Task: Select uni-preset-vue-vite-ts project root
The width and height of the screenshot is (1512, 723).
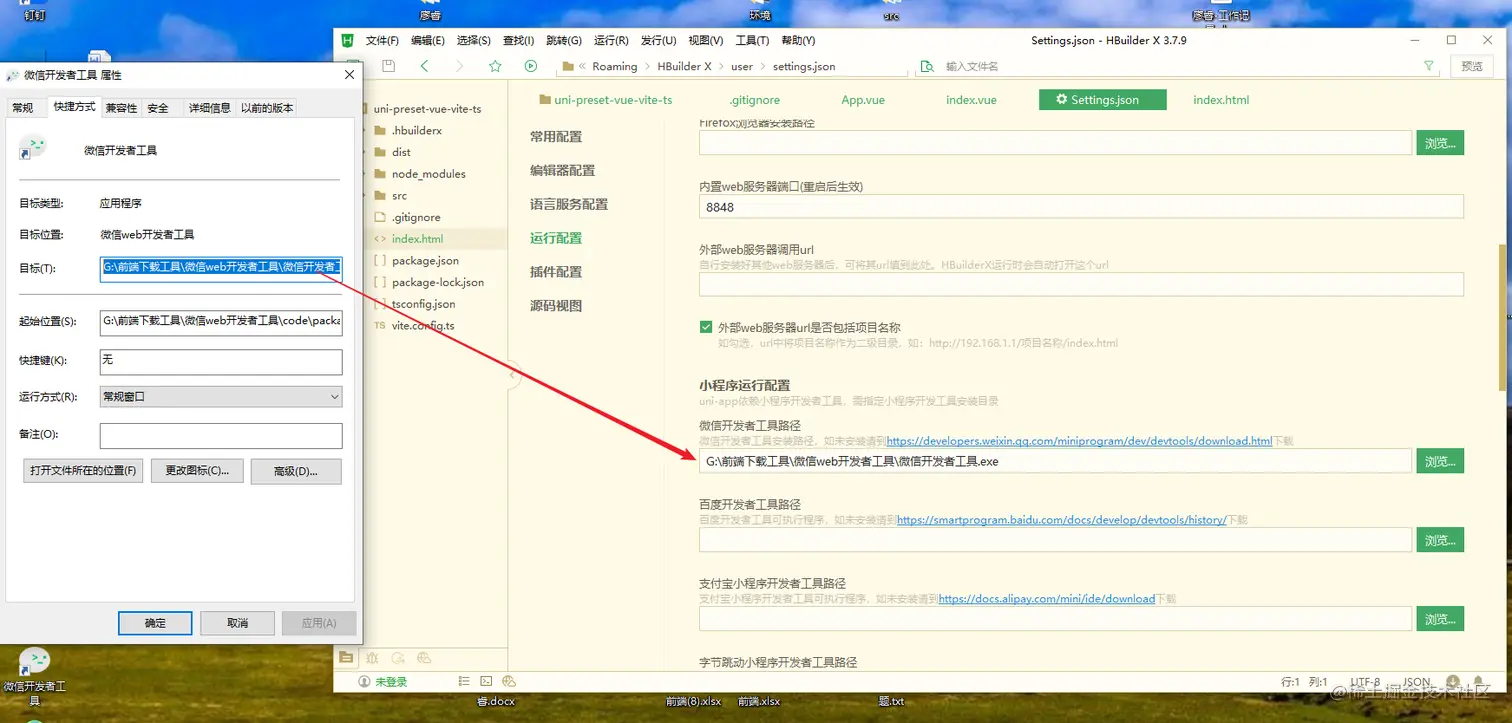Action: pyautogui.click(x=427, y=109)
